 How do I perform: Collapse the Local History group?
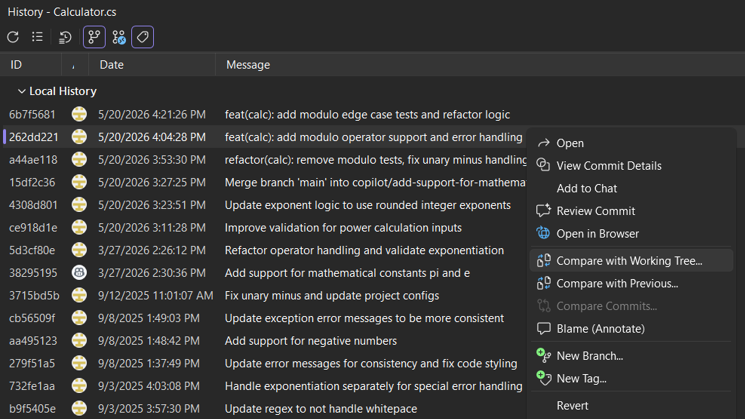[x=21, y=91]
